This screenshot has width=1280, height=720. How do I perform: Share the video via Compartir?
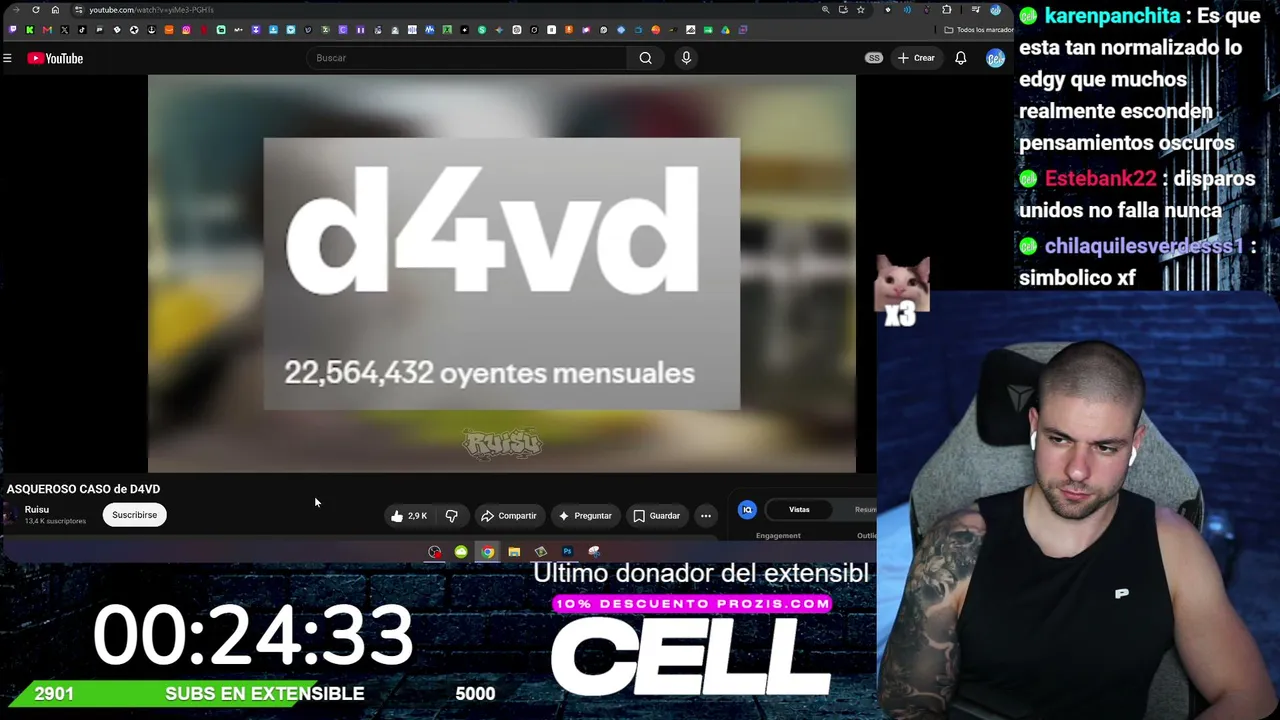click(x=509, y=516)
